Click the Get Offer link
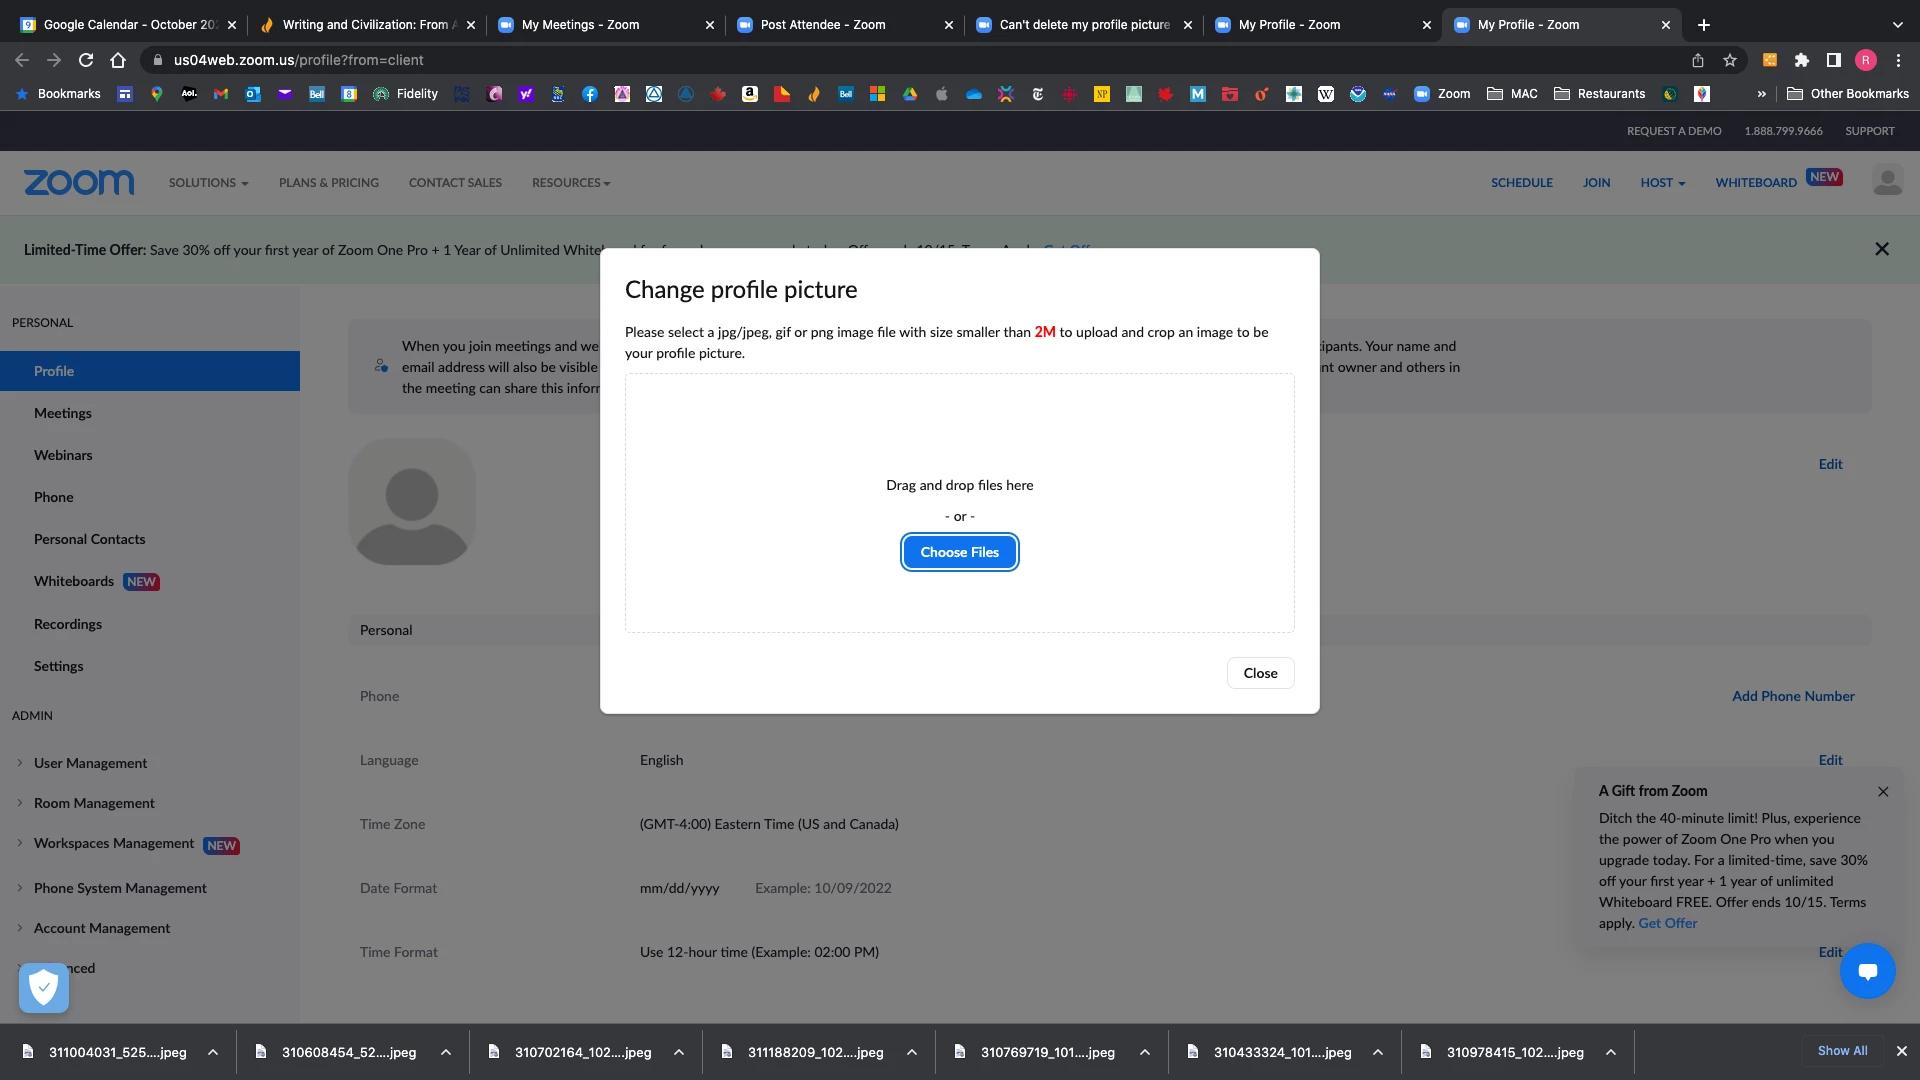 (1667, 923)
